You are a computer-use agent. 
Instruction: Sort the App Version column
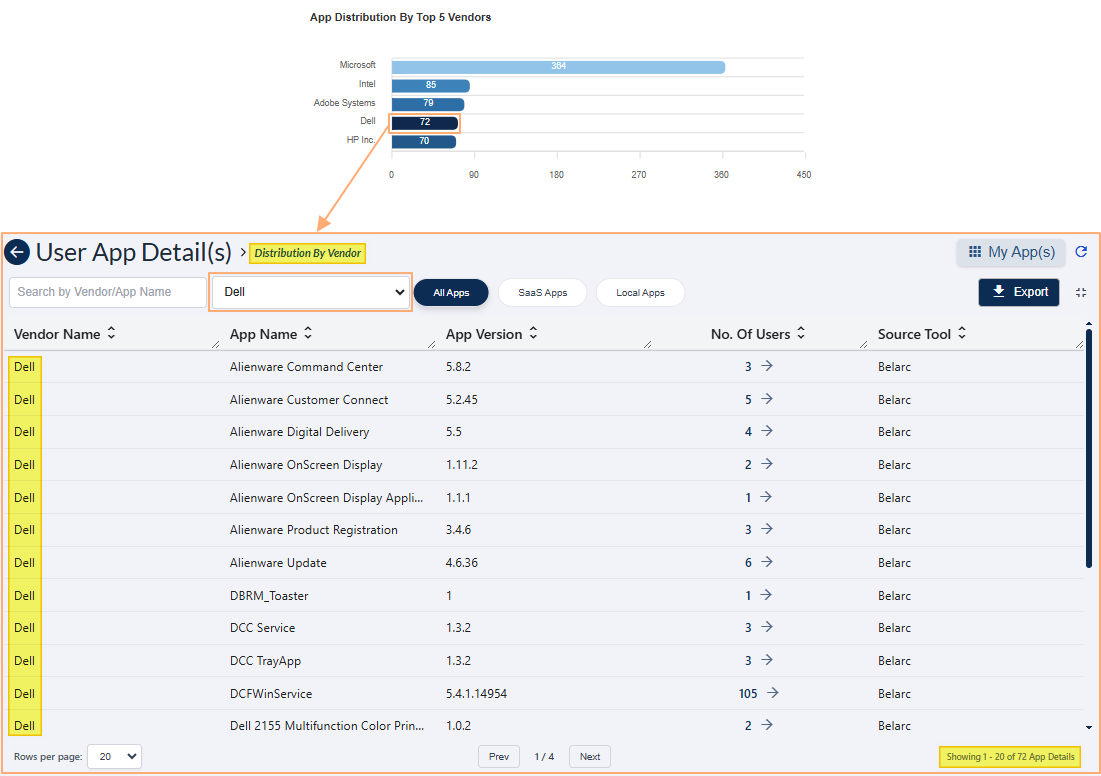pos(531,334)
